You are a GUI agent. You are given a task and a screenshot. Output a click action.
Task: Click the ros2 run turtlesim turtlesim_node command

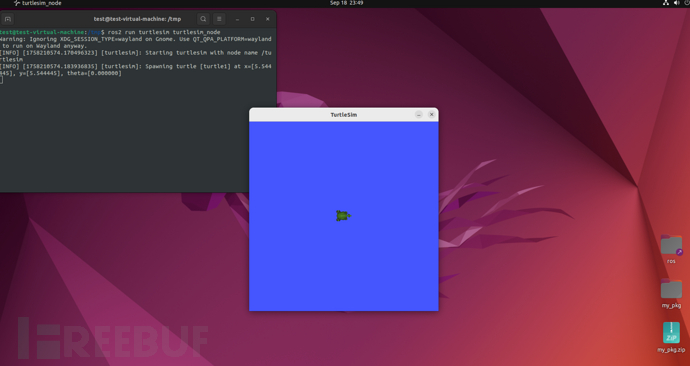point(164,33)
